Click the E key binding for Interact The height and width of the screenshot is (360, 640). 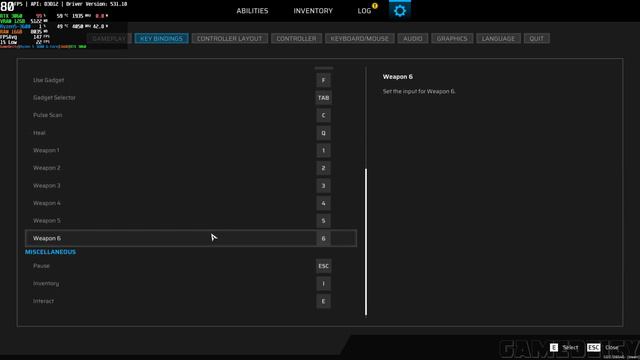tap(323, 301)
